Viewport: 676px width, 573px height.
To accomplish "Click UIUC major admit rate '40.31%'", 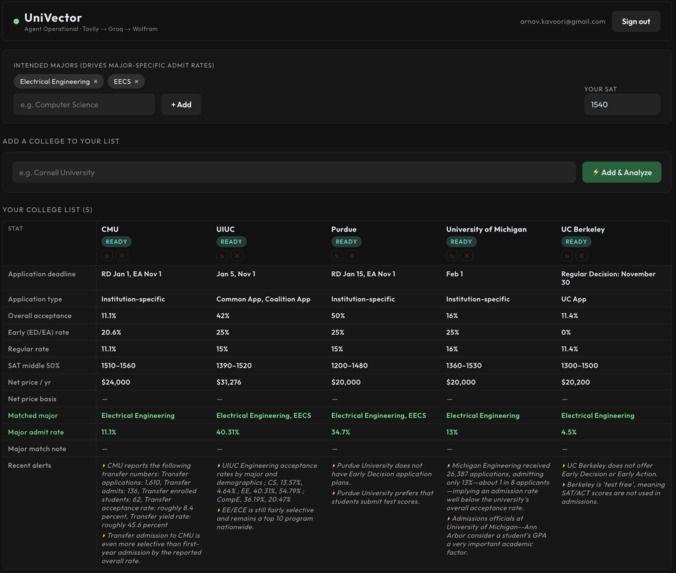I will (228, 432).
